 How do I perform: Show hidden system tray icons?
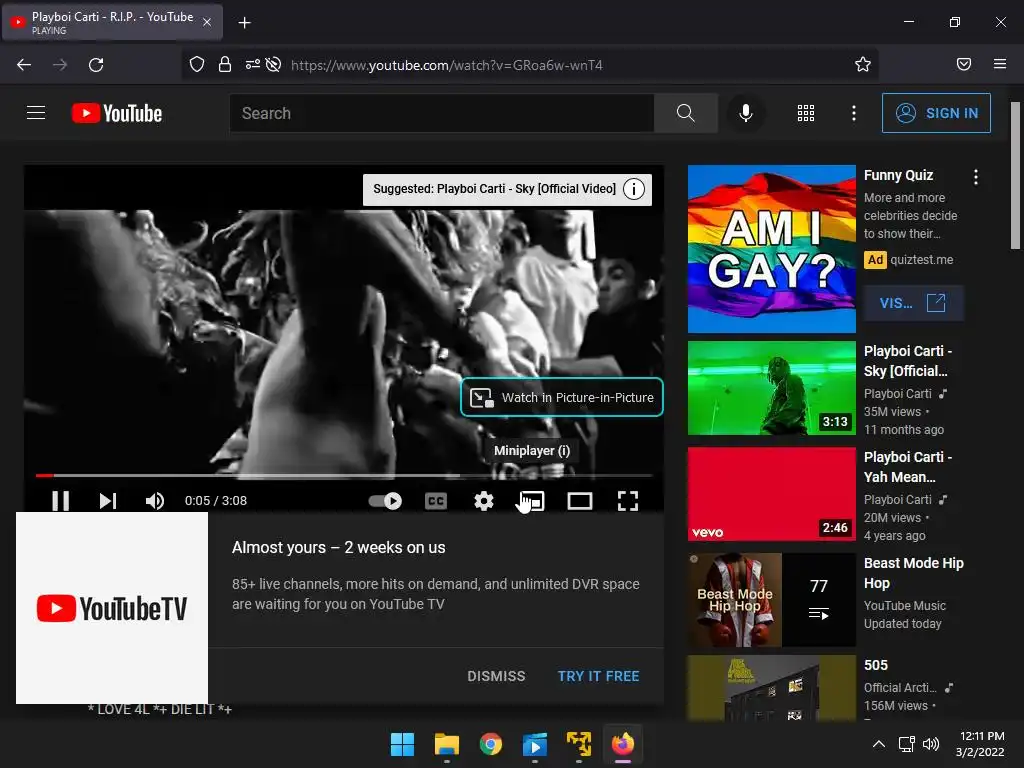(x=879, y=744)
